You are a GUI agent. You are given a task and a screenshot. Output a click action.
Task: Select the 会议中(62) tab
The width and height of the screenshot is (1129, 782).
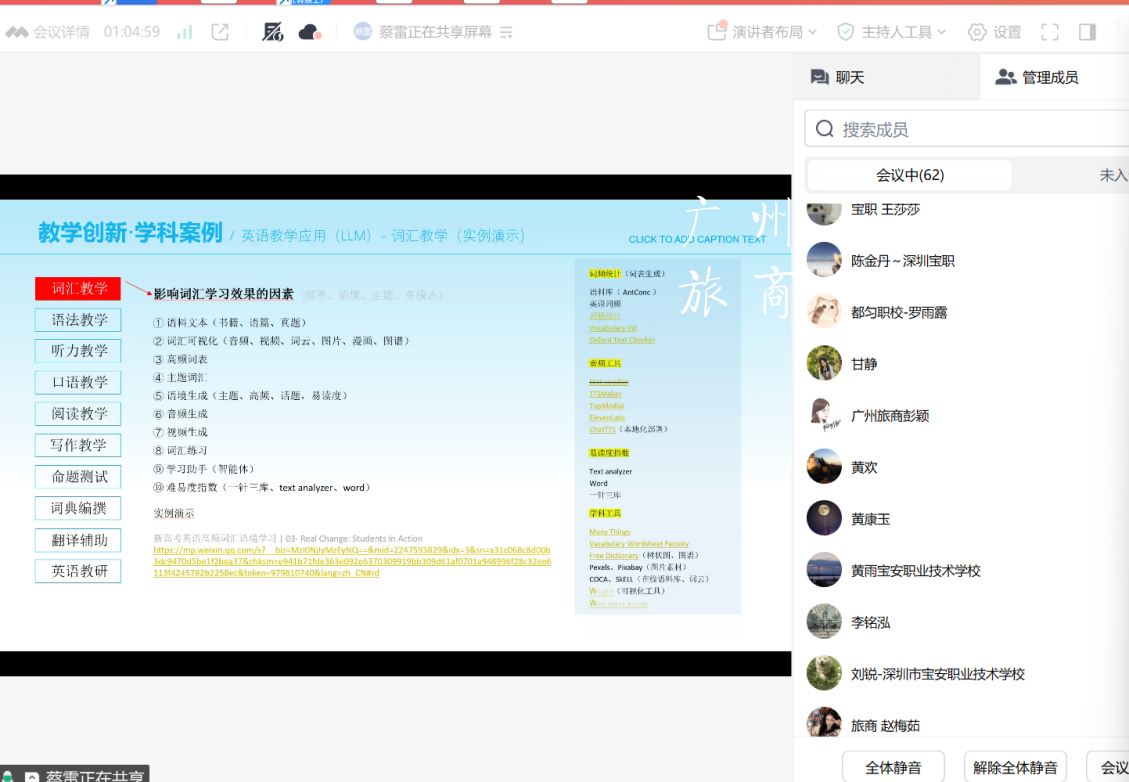click(x=909, y=175)
